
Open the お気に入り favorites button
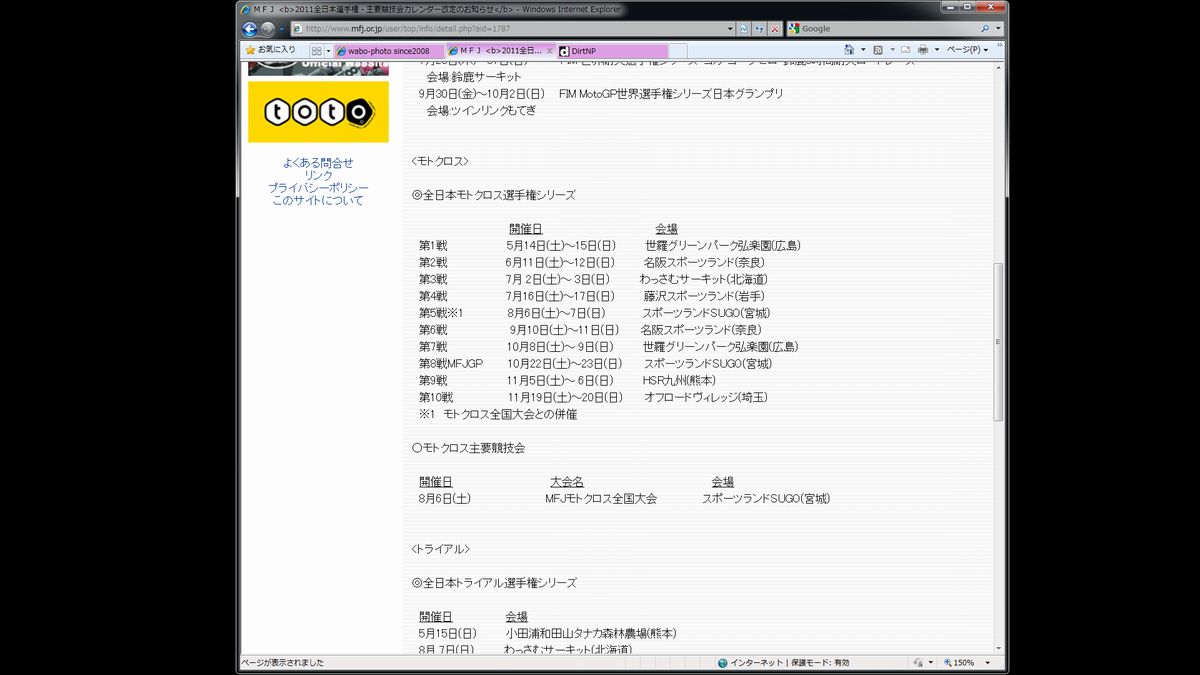coord(271,49)
